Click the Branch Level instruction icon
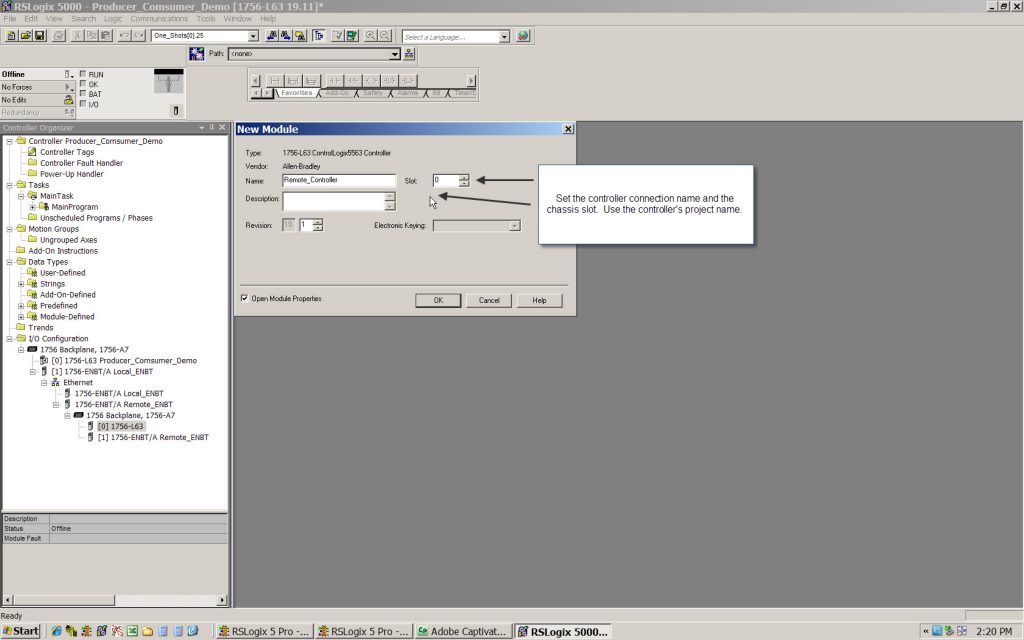 [312, 81]
